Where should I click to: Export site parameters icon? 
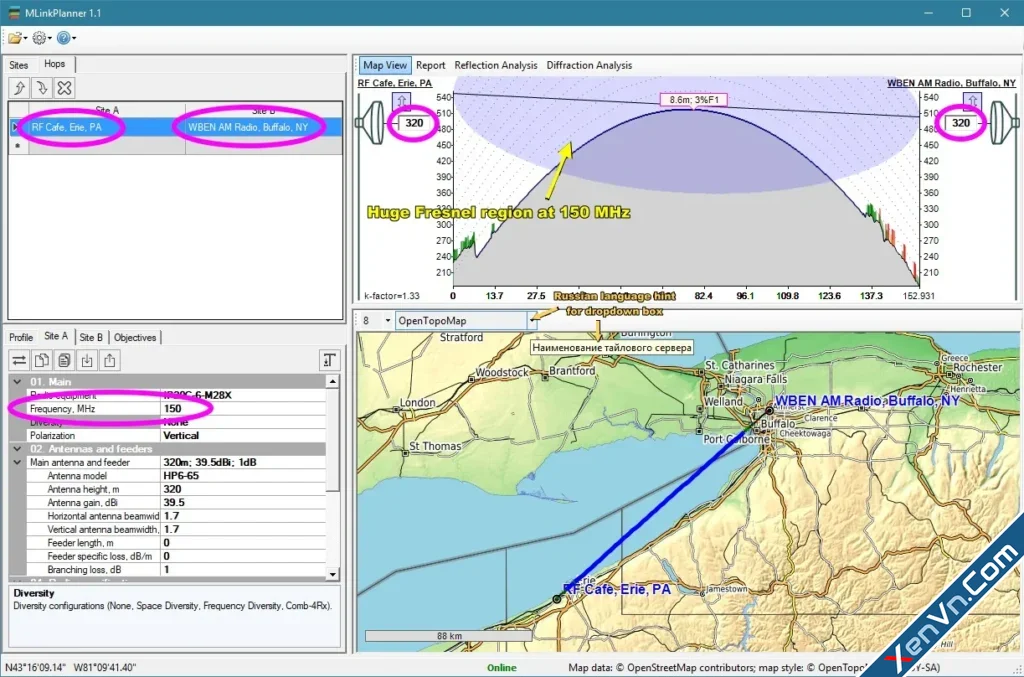110,360
